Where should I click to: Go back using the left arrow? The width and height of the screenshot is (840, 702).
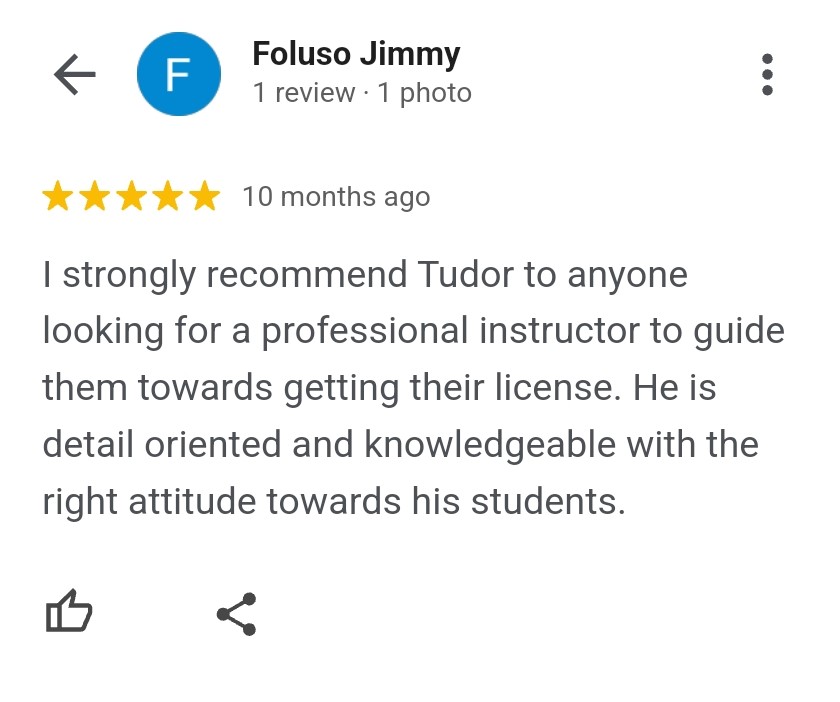[74, 74]
